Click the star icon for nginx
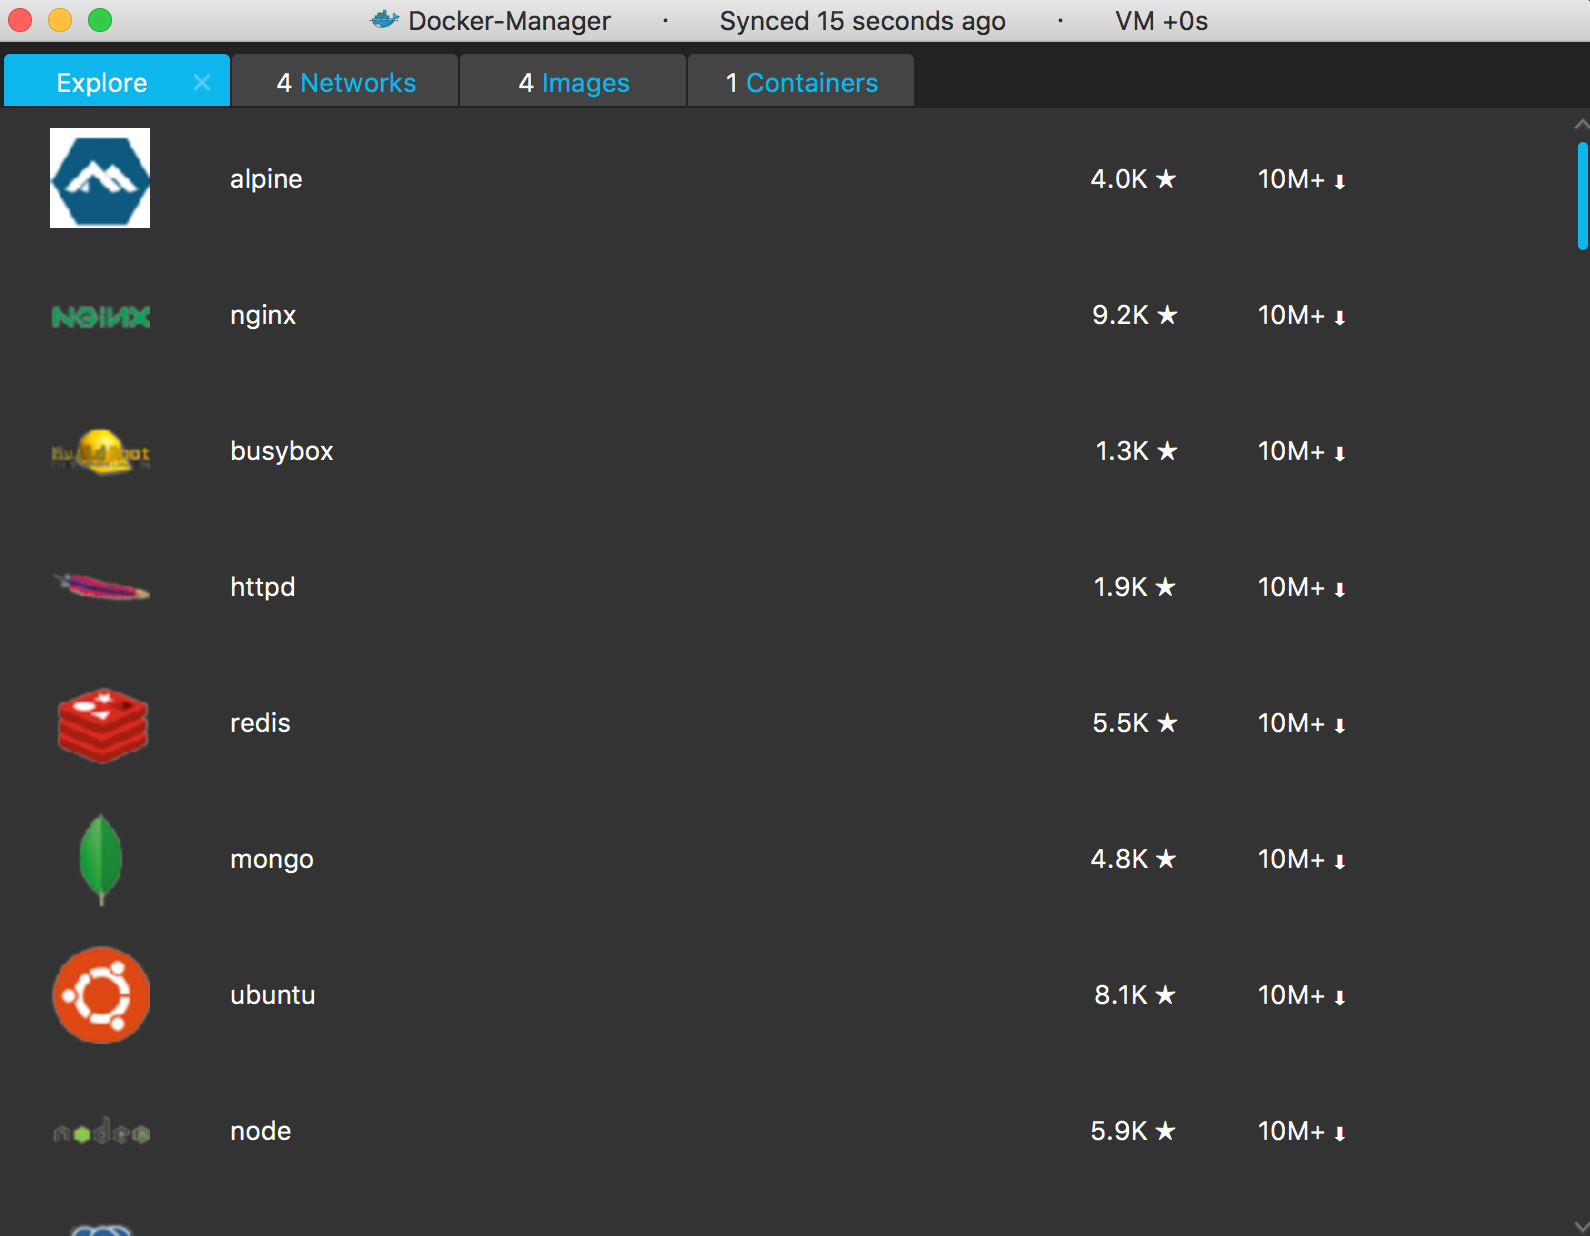 [1167, 315]
